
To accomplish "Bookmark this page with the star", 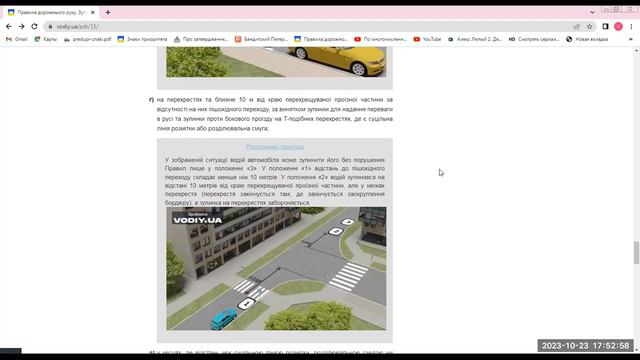I will point(589,27).
